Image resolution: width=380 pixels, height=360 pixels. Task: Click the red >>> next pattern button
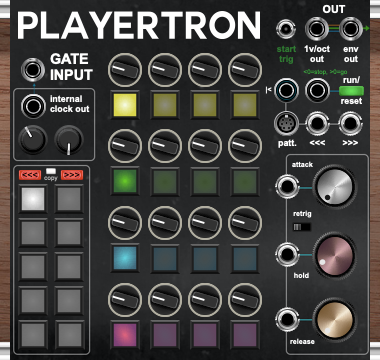click(x=72, y=175)
